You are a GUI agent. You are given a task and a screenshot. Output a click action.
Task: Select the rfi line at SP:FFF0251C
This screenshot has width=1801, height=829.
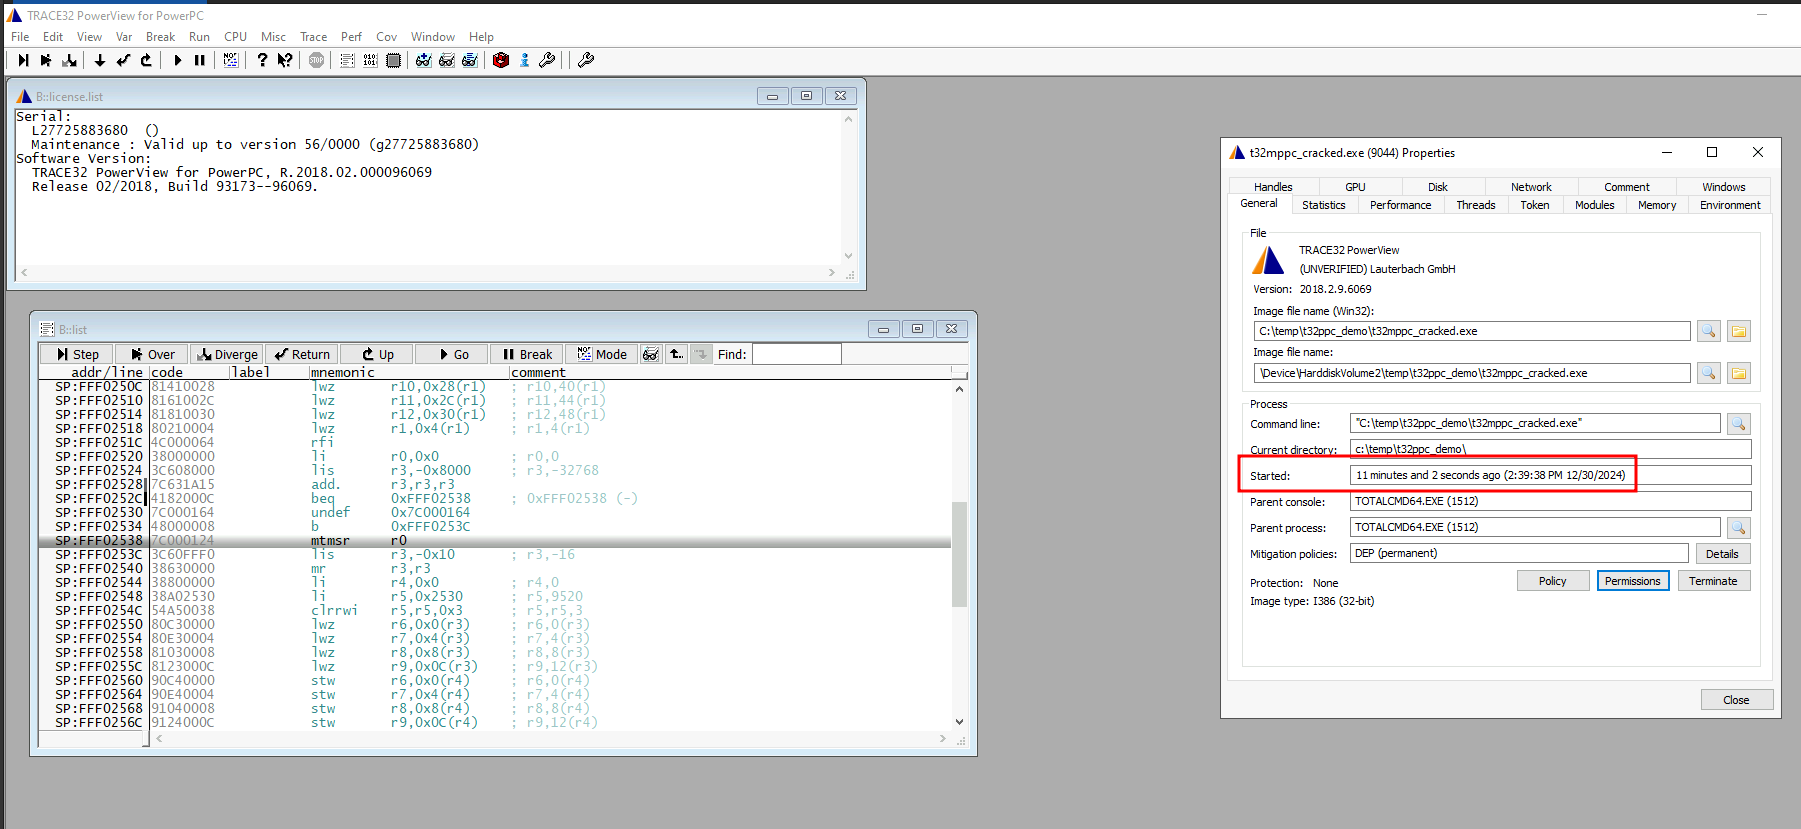click(x=494, y=442)
